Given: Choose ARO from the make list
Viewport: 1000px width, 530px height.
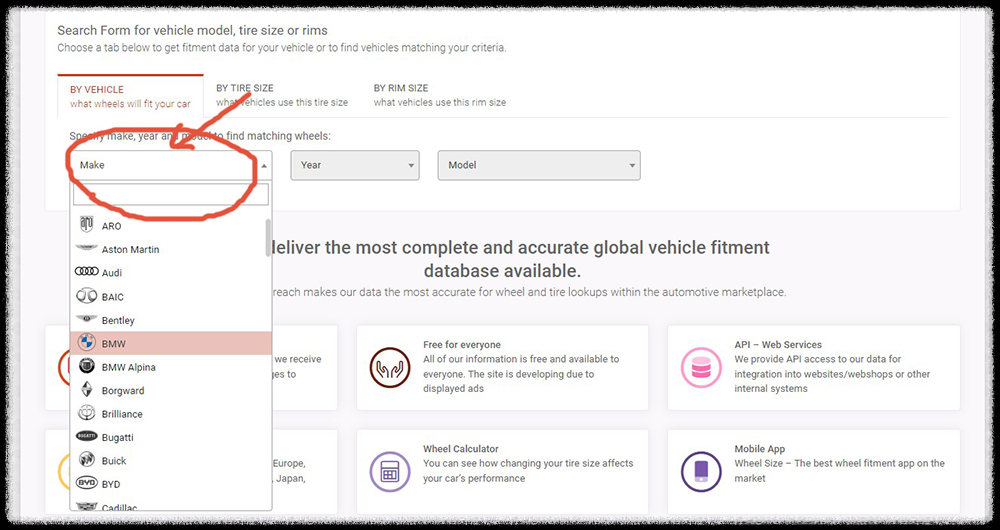Looking at the screenshot, I should point(170,226).
